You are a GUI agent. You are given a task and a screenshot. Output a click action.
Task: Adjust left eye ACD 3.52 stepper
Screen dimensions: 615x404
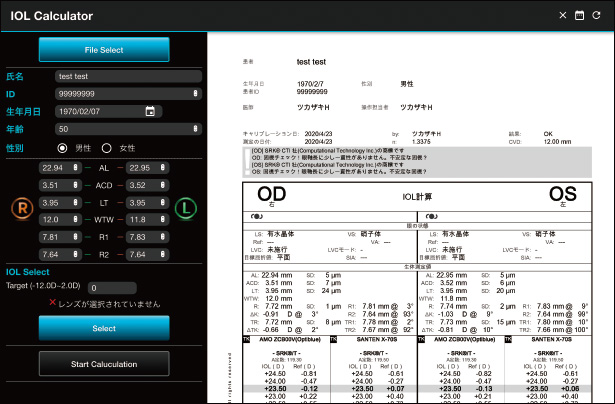162,185
